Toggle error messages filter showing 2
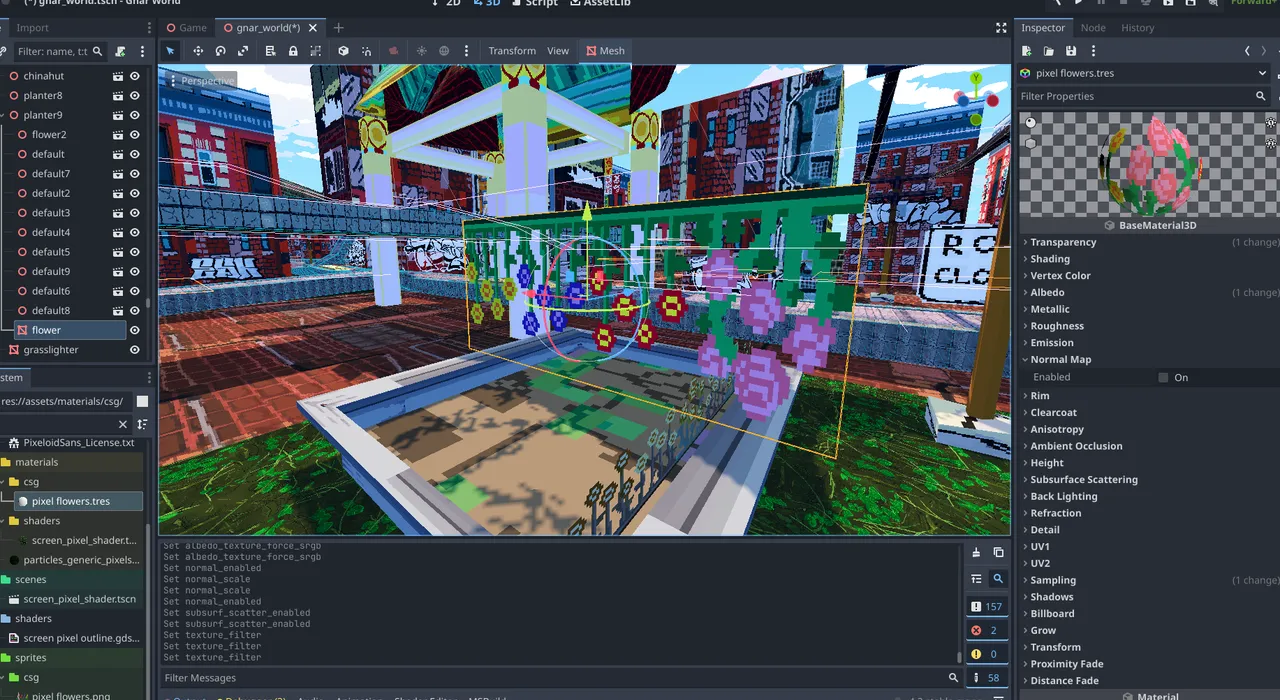This screenshot has height=700, width=1280. point(986,631)
